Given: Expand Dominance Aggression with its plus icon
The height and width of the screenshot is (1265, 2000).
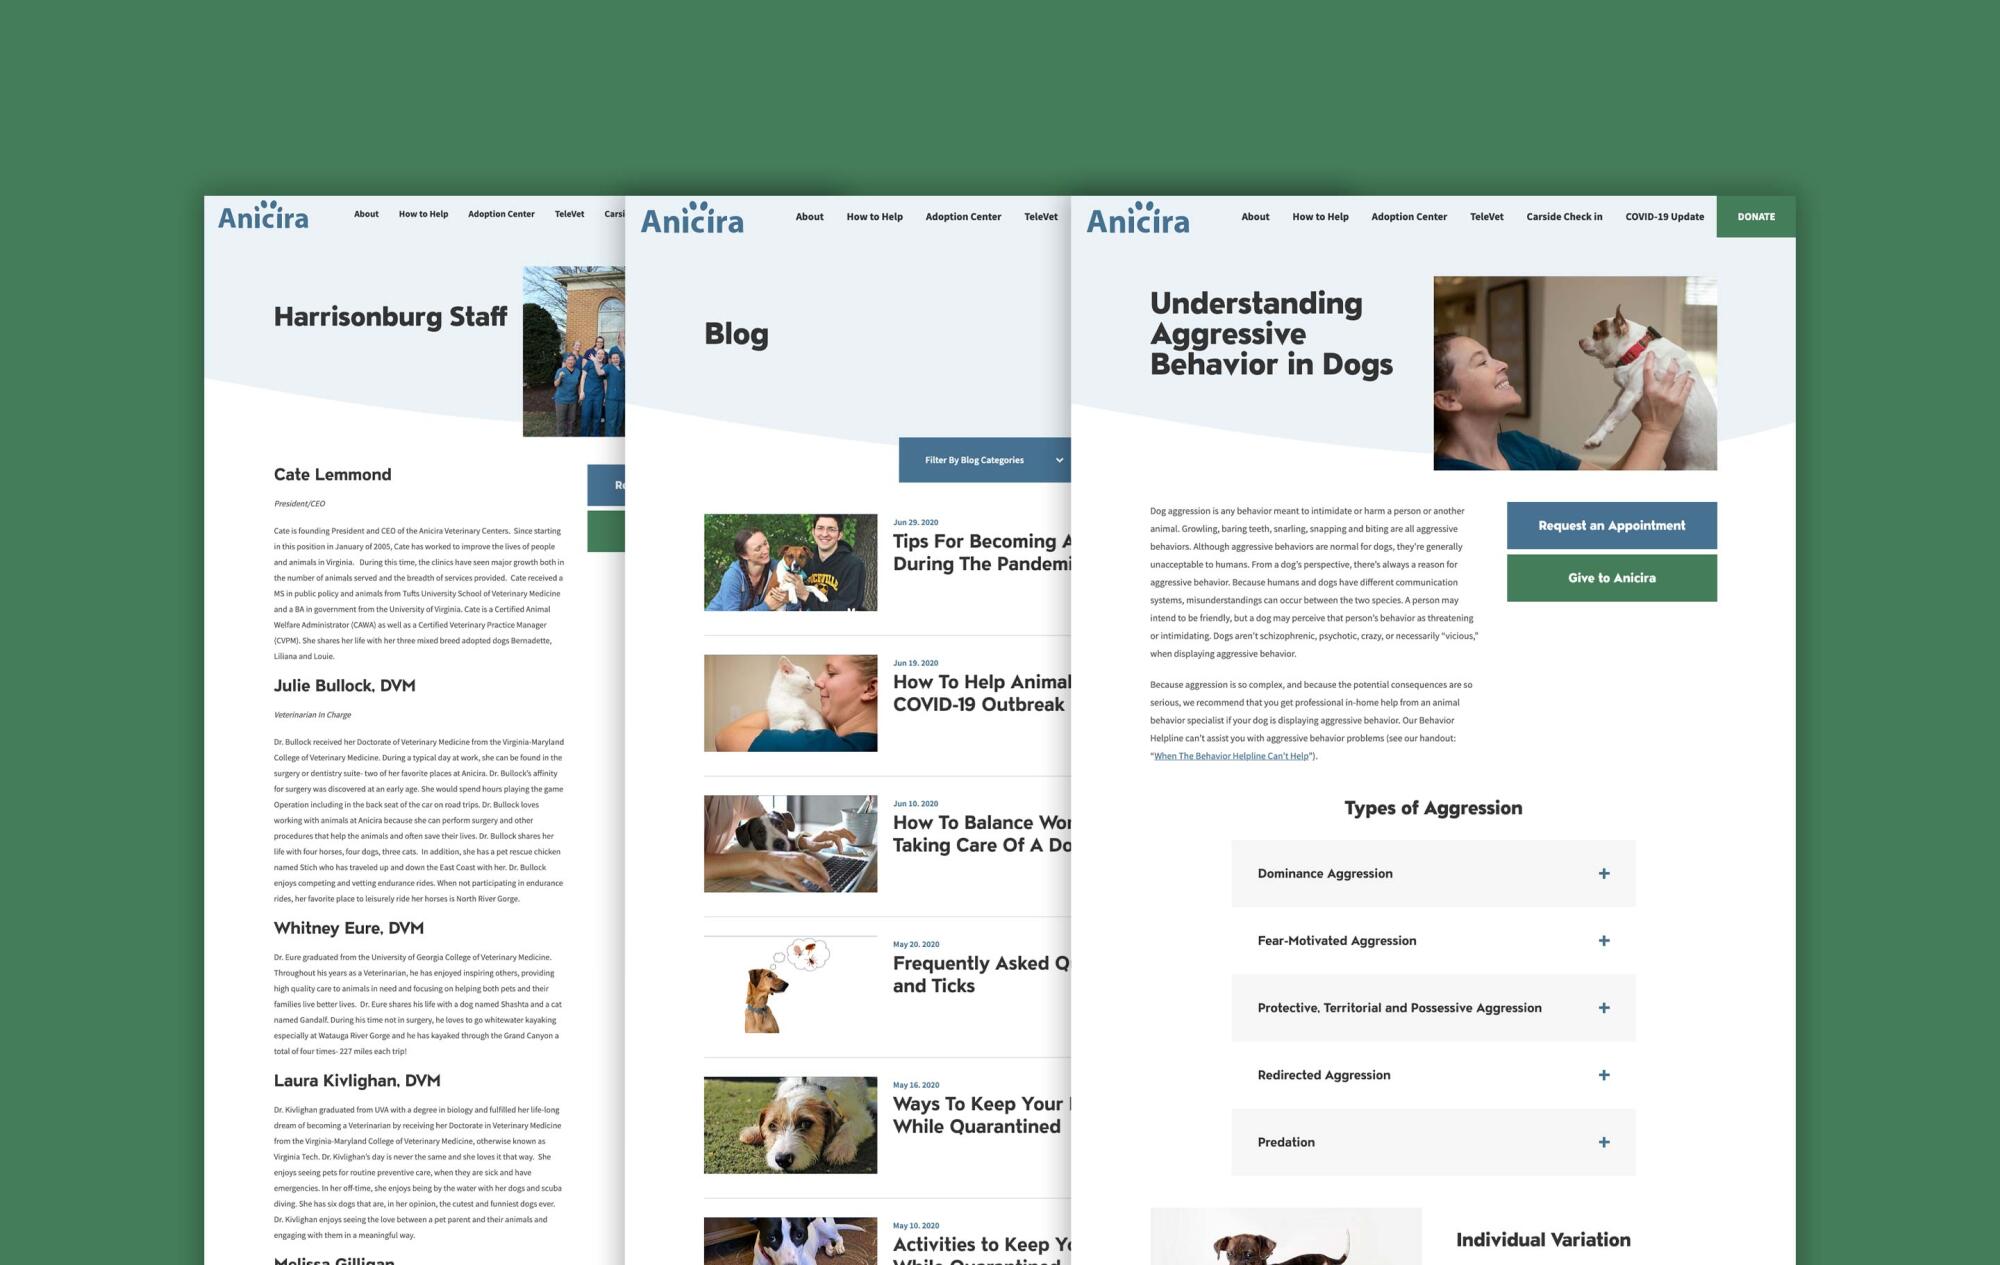Looking at the screenshot, I should pyautogui.click(x=1603, y=874).
